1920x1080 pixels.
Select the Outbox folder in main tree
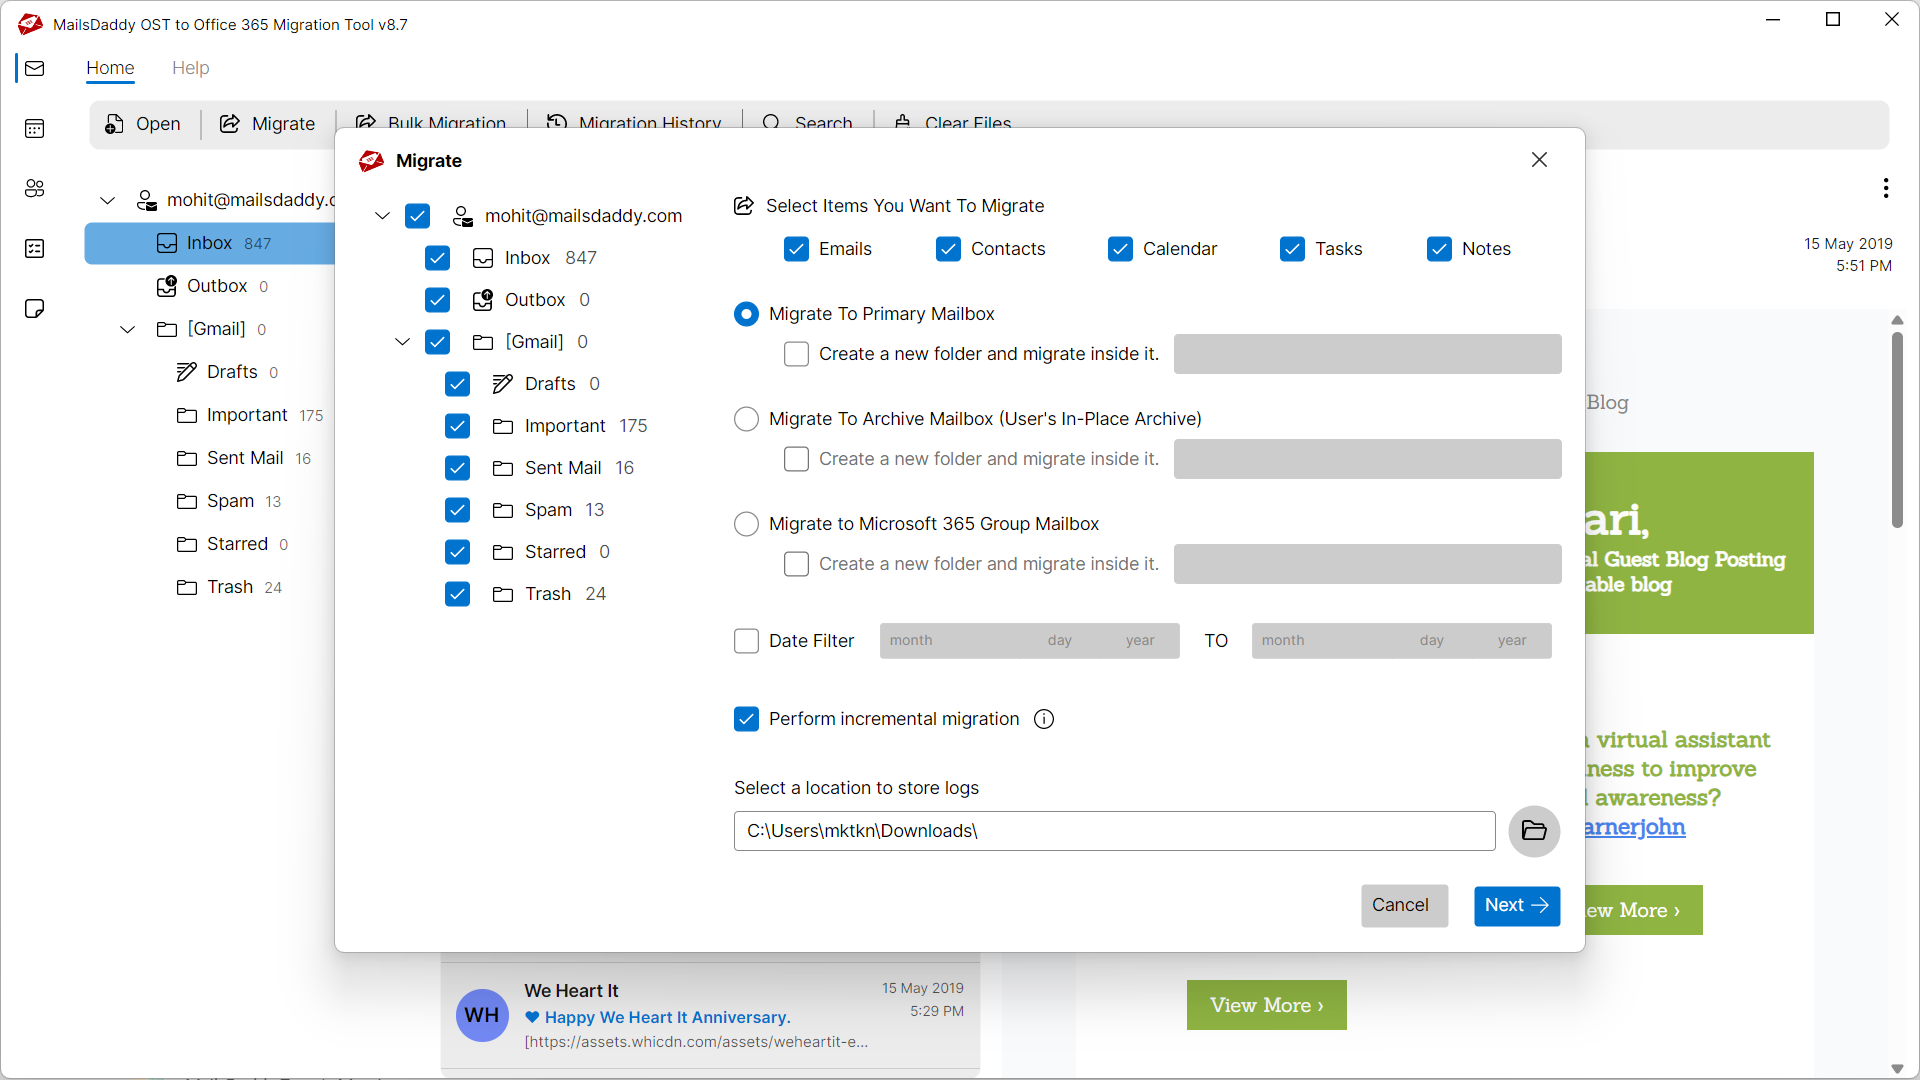(x=210, y=286)
